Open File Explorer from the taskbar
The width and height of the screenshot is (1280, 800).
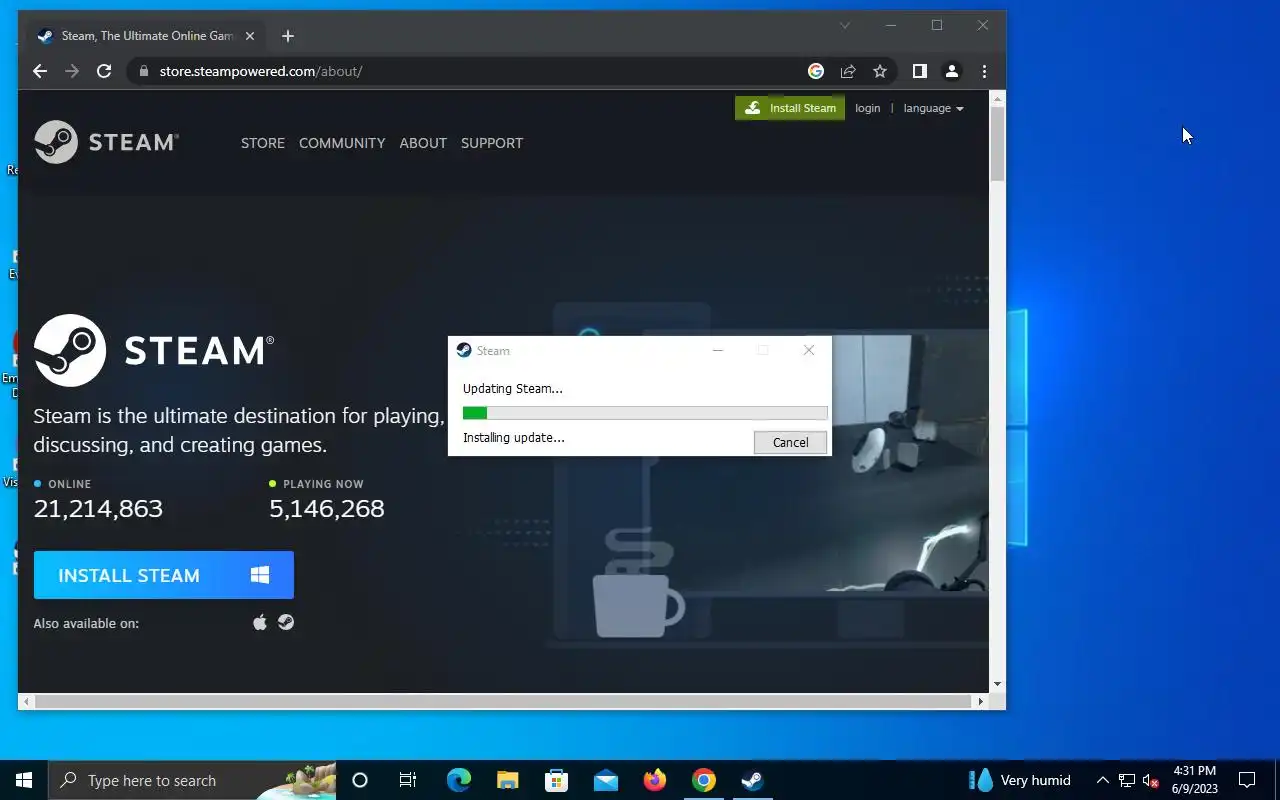508,780
